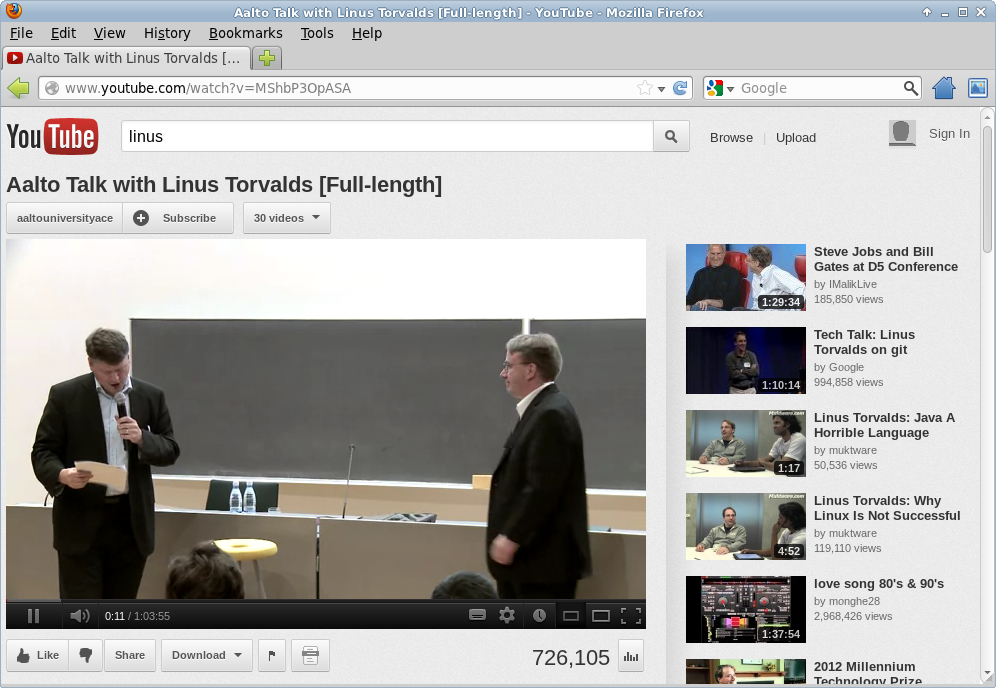This screenshot has width=996, height=688.
Task: Click the title Tech Talk: Linus Torvalds on git
Action: click(865, 342)
